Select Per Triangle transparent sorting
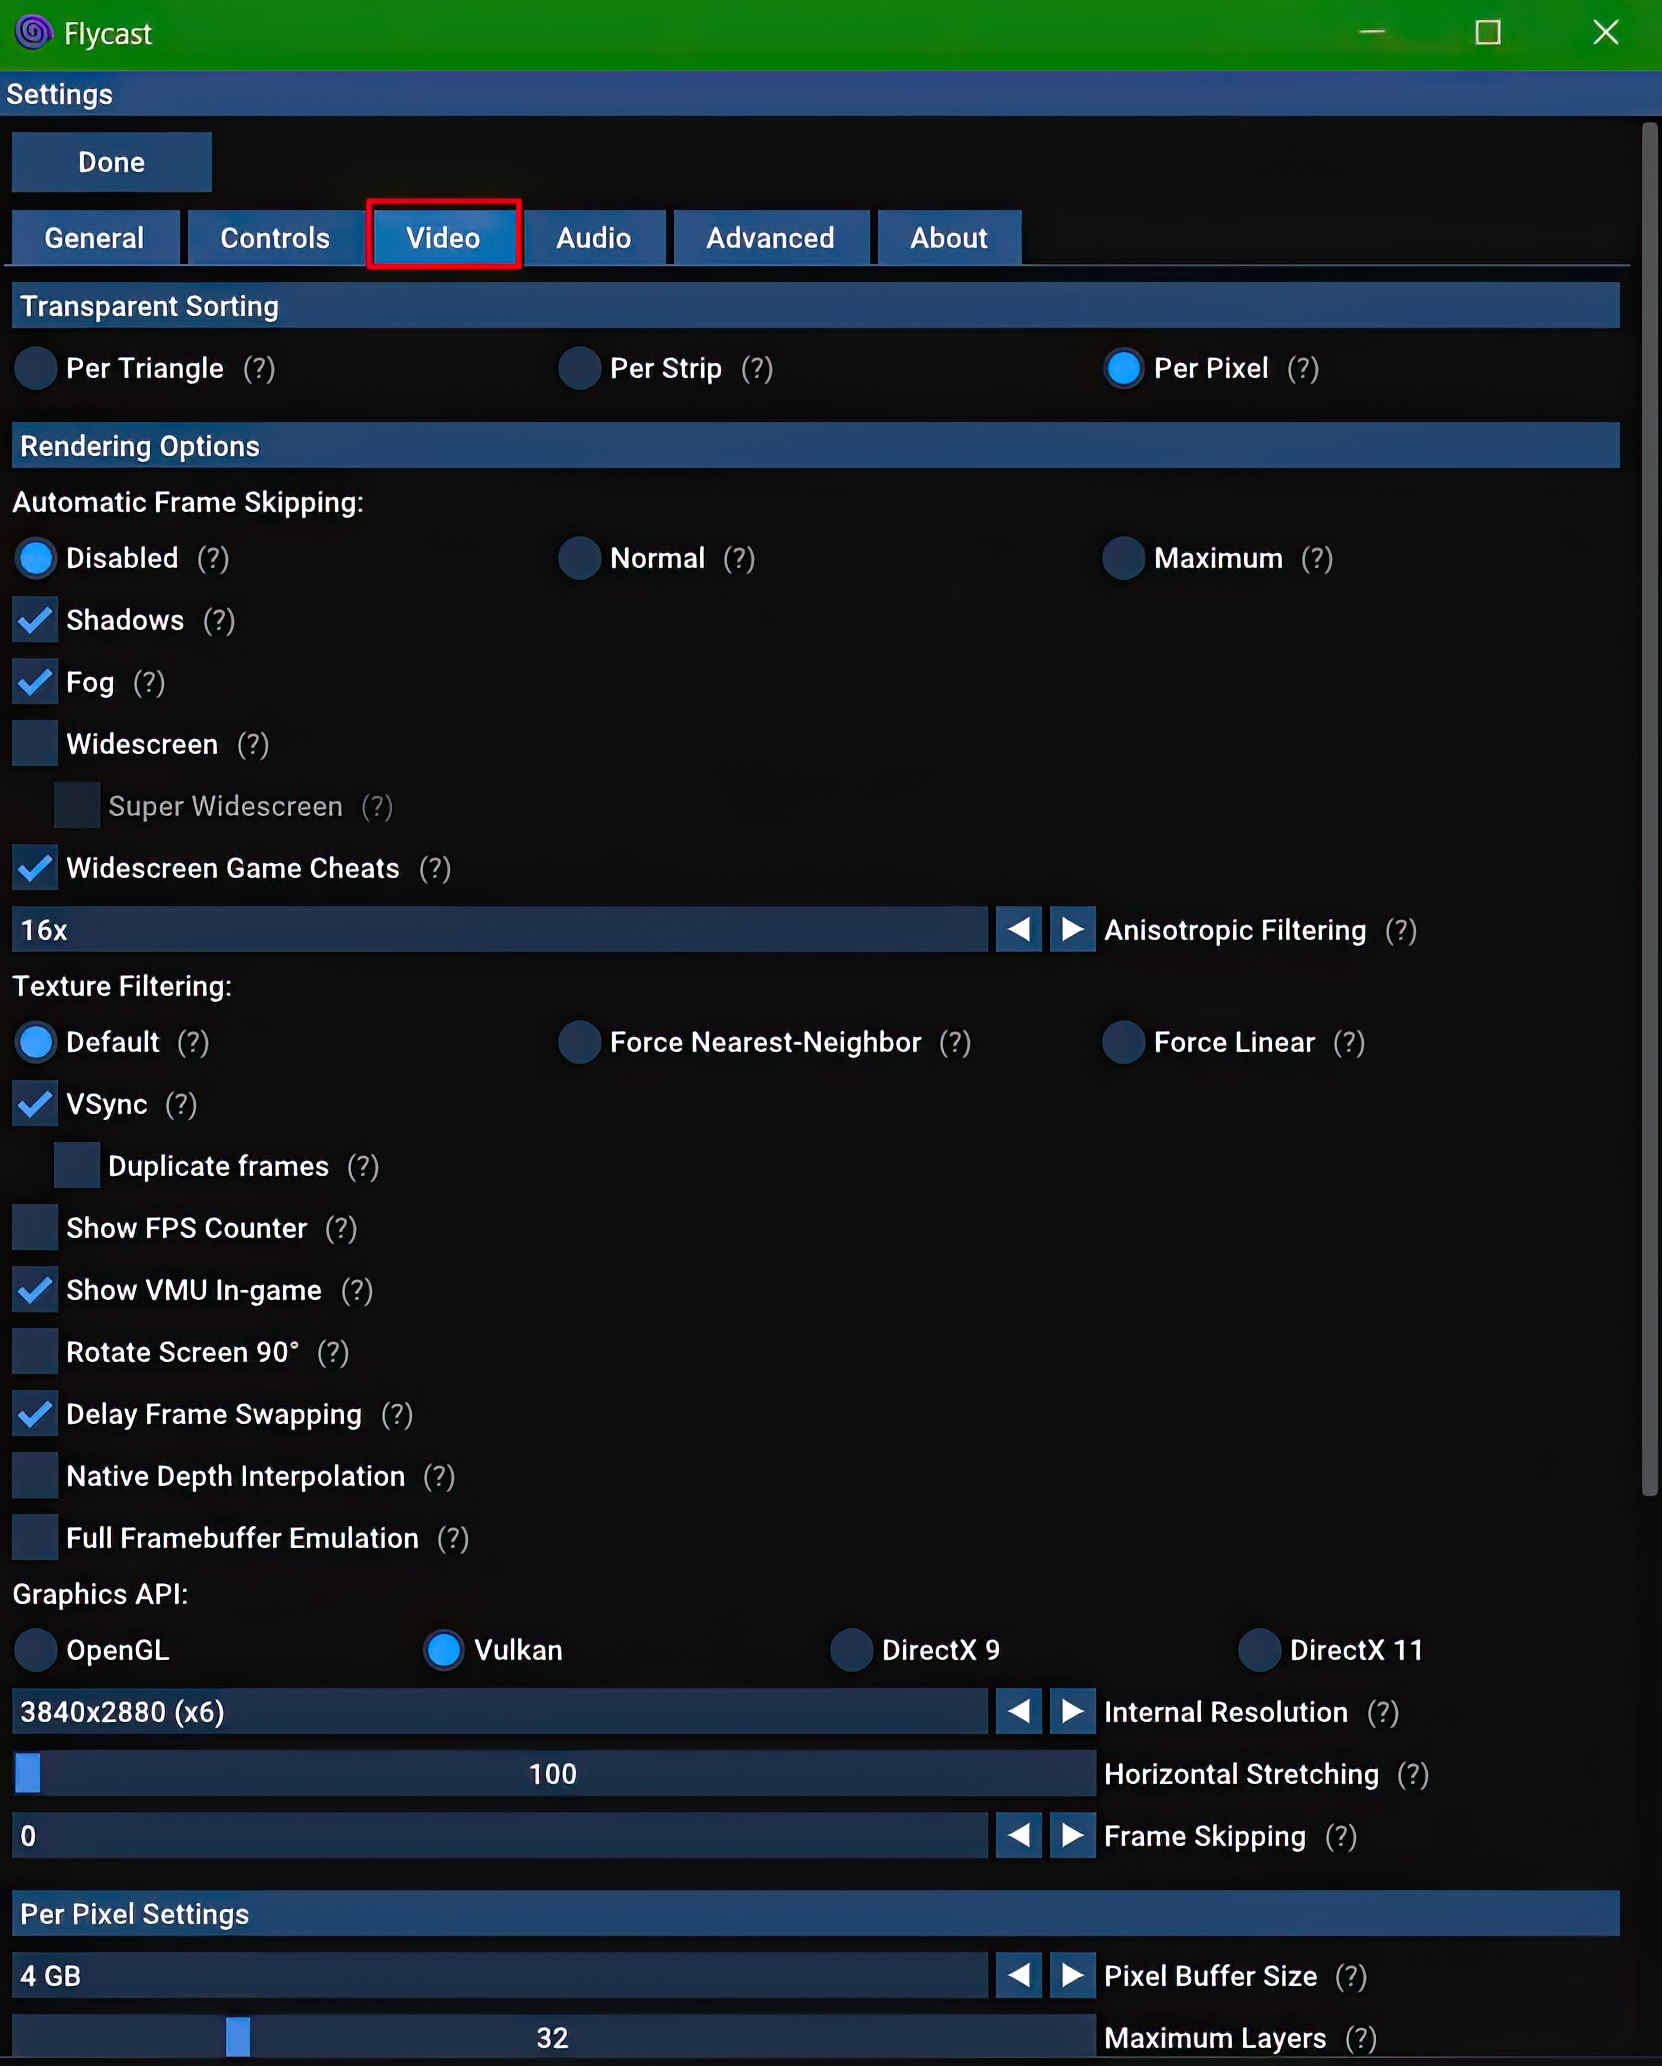 (x=35, y=369)
